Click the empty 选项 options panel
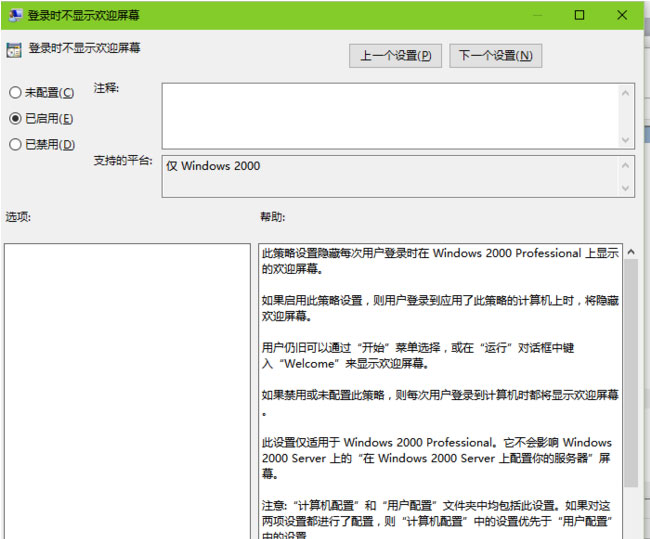This screenshot has width=650, height=539. point(127,391)
